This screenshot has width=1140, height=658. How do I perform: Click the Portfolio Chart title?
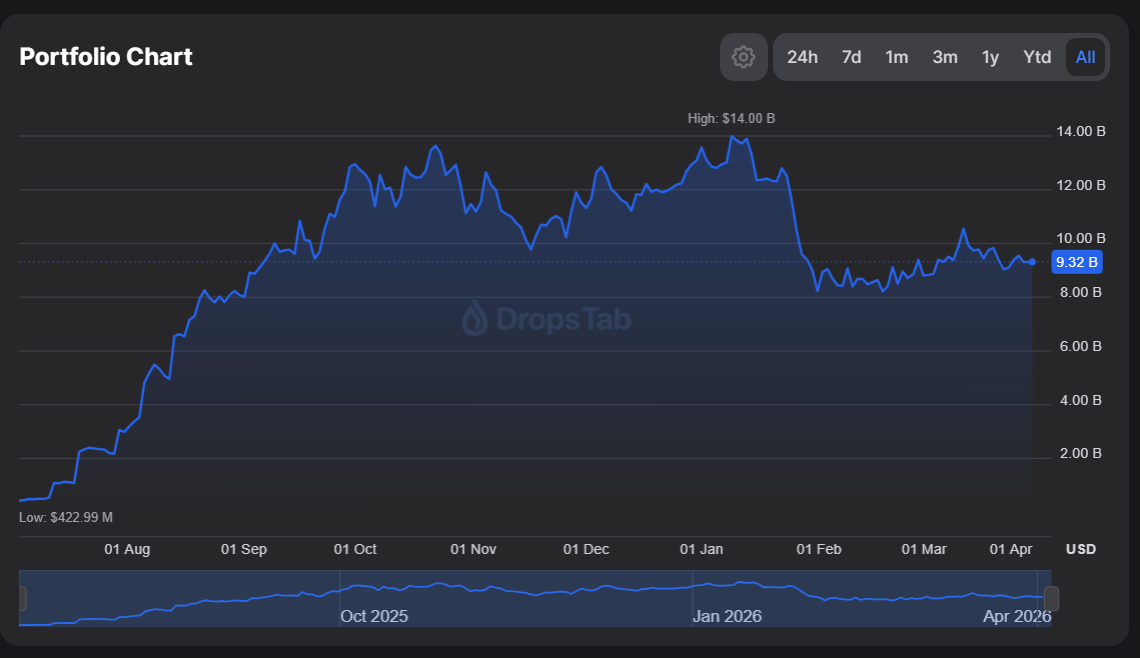pos(106,57)
